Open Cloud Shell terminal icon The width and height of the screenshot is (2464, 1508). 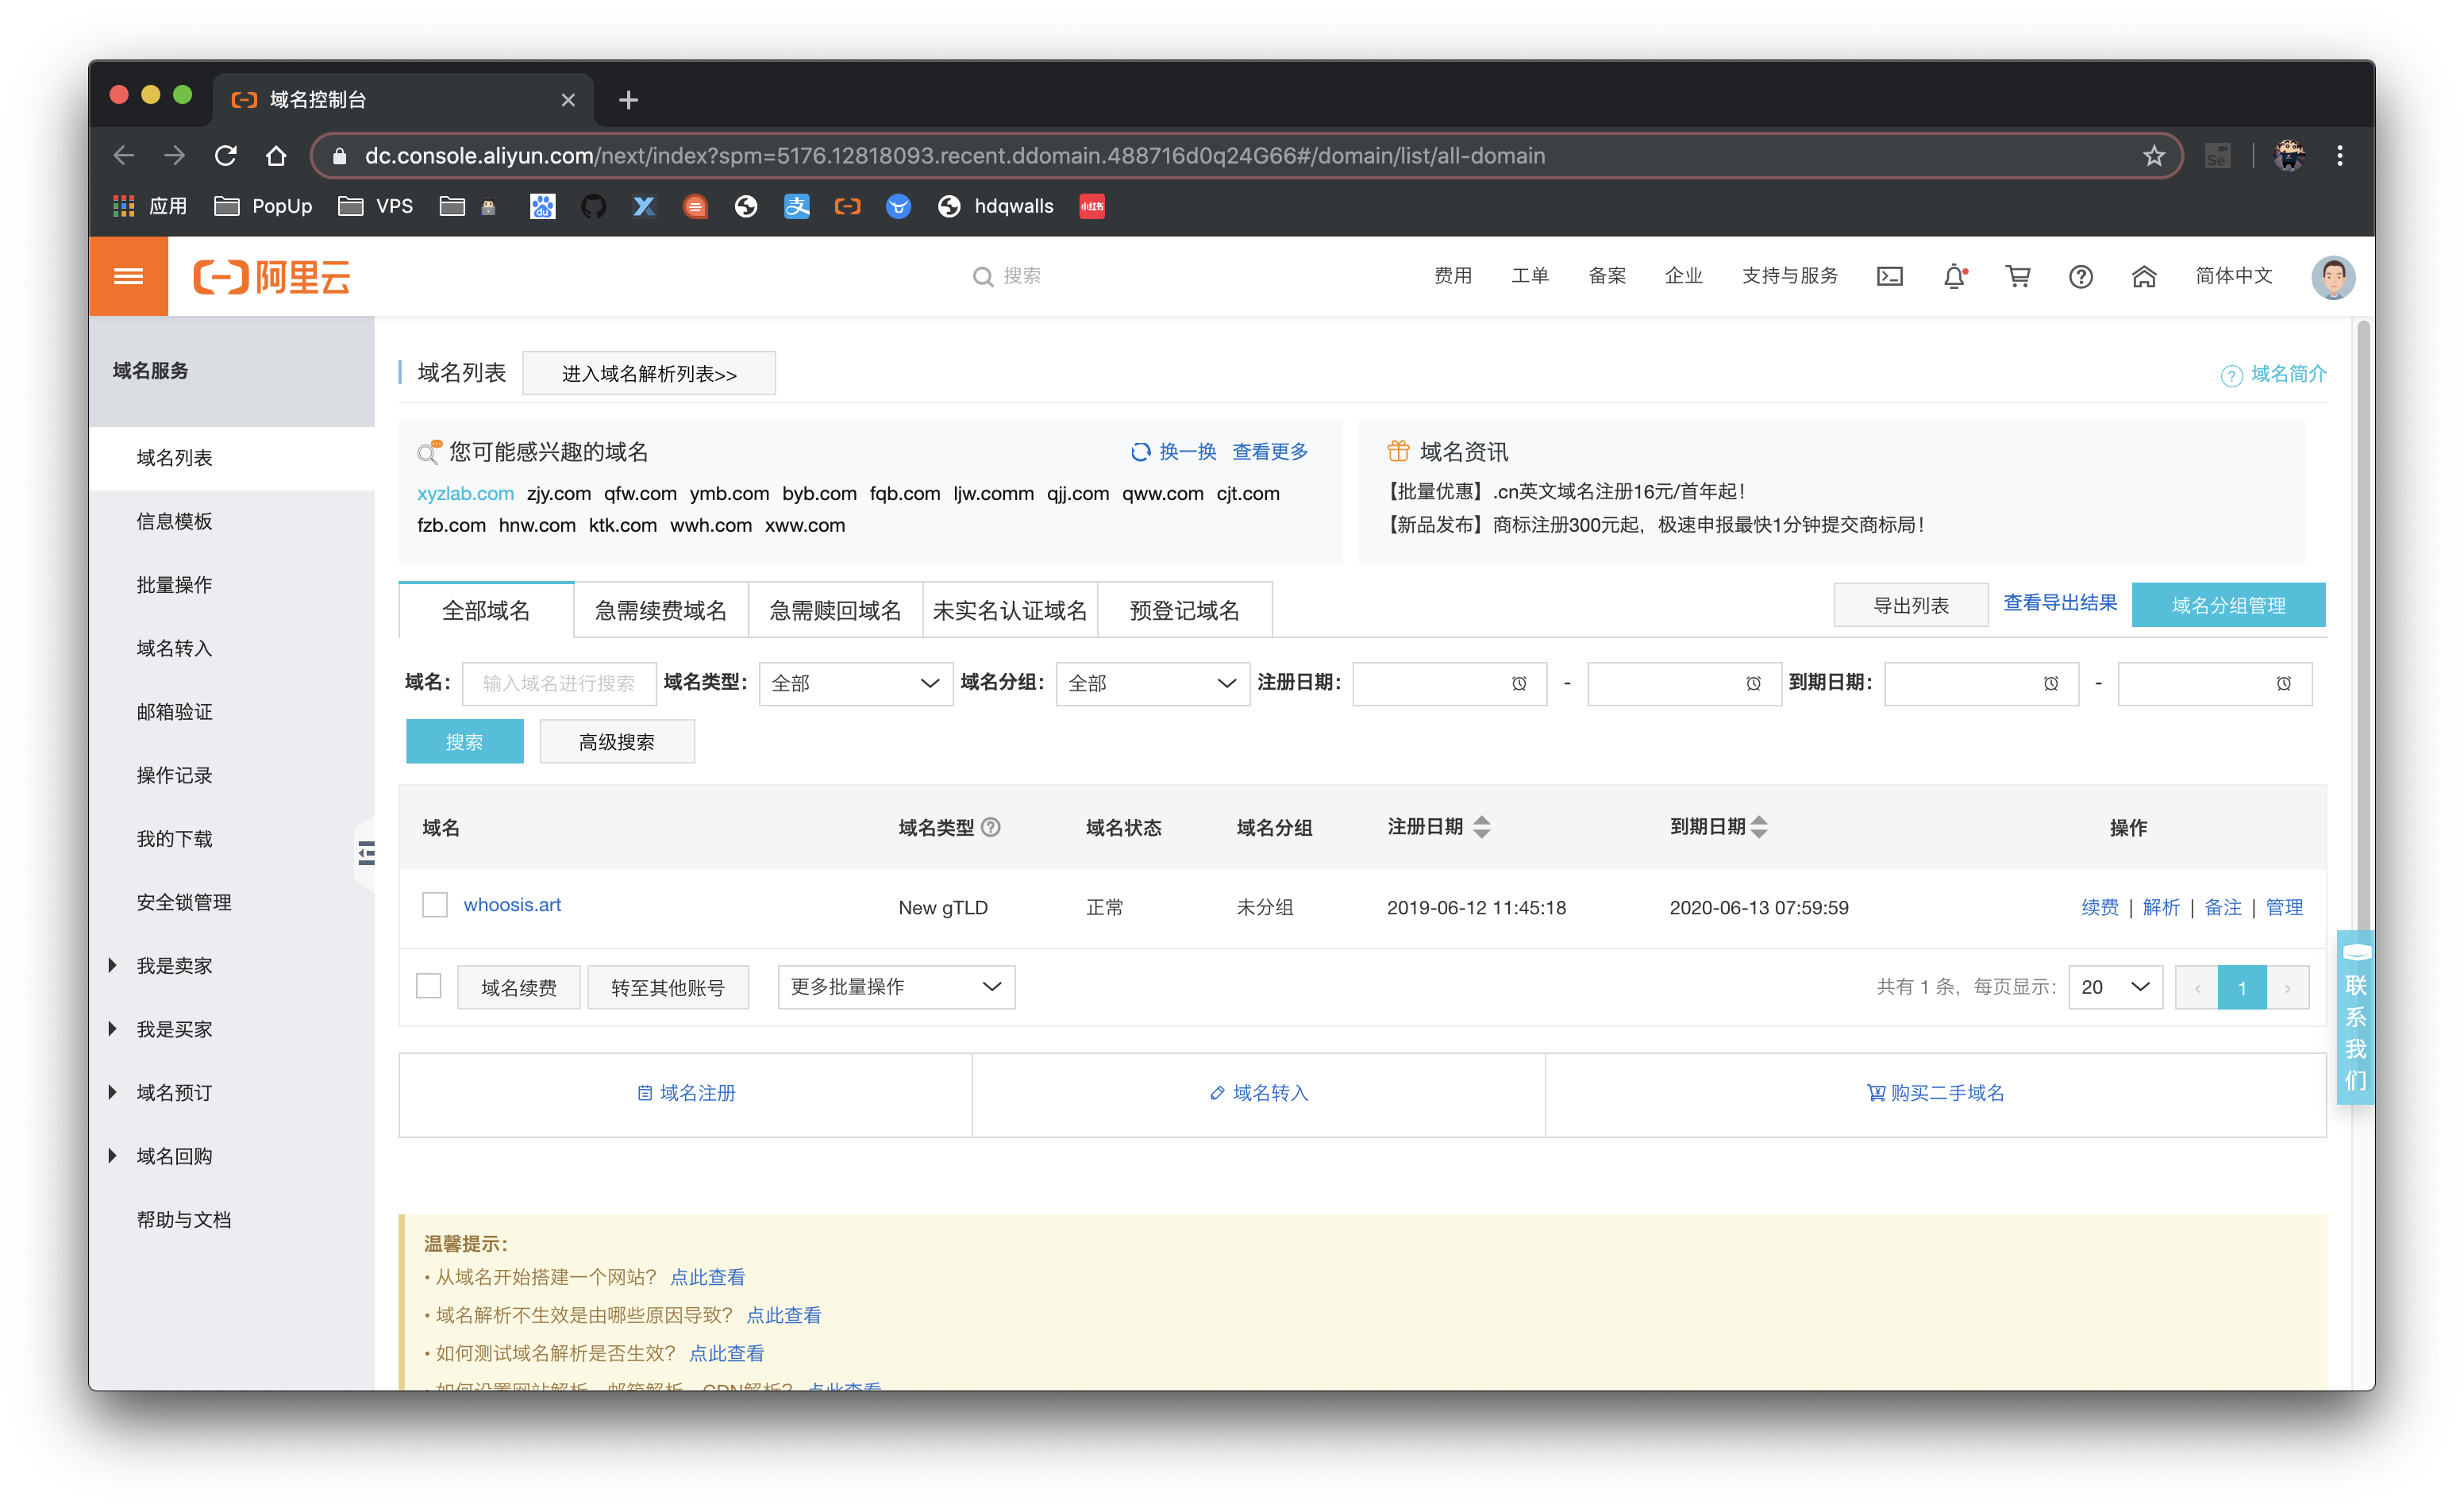(x=1889, y=277)
